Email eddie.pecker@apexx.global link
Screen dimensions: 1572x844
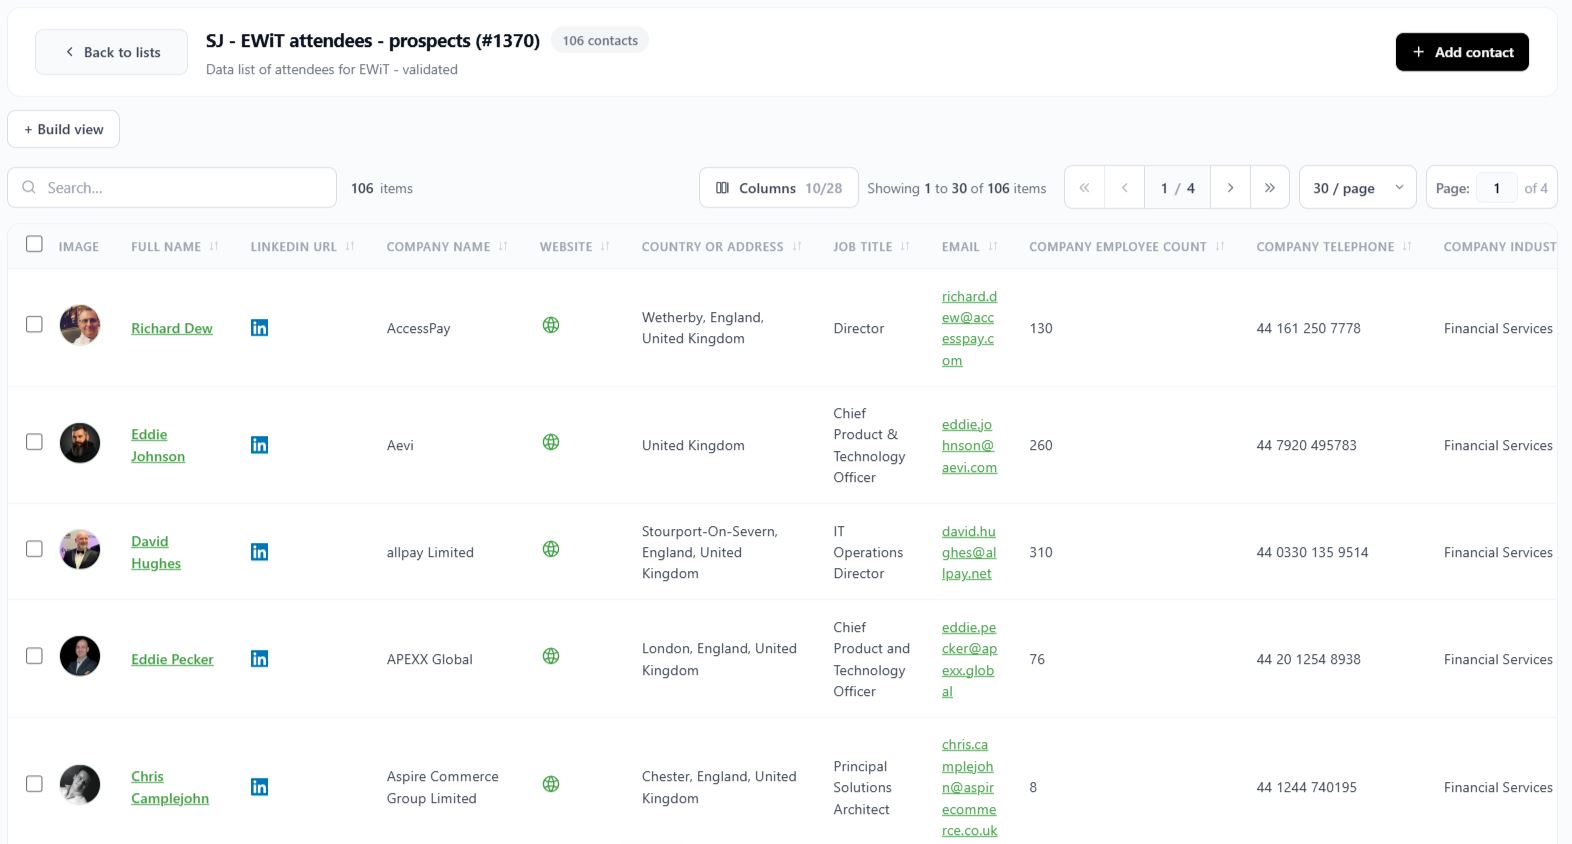(969, 659)
